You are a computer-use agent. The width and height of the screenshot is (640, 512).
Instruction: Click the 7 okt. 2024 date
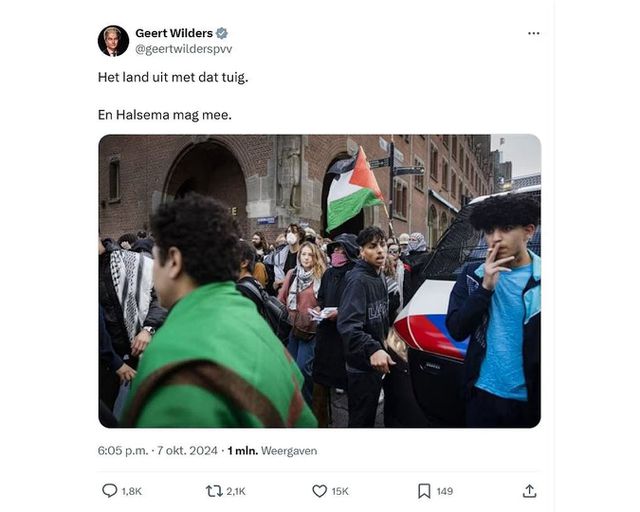pyautogui.click(x=187, y=451)
